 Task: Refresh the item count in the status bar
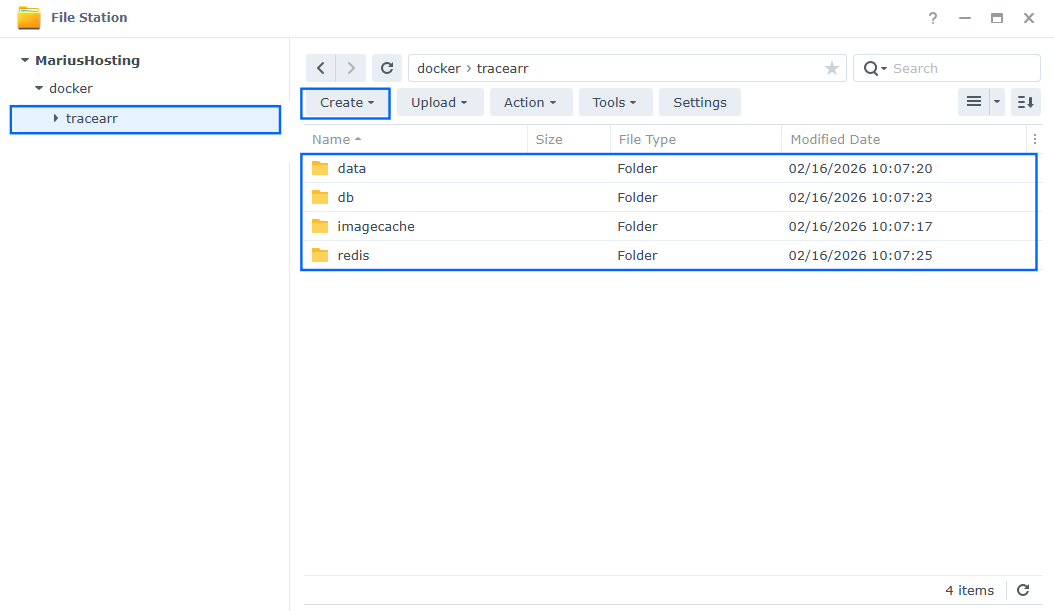[x=1021, y=590]
